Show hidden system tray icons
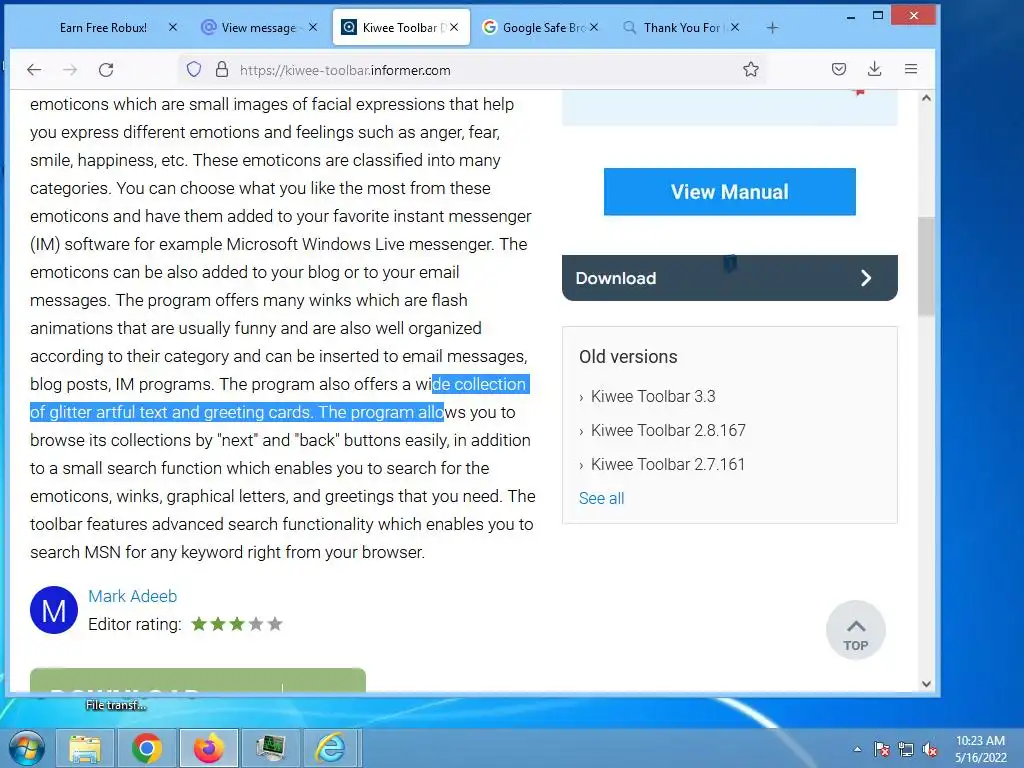Image resolution: width=1024 pixels, height=768 pixels. tap(857, 749)
